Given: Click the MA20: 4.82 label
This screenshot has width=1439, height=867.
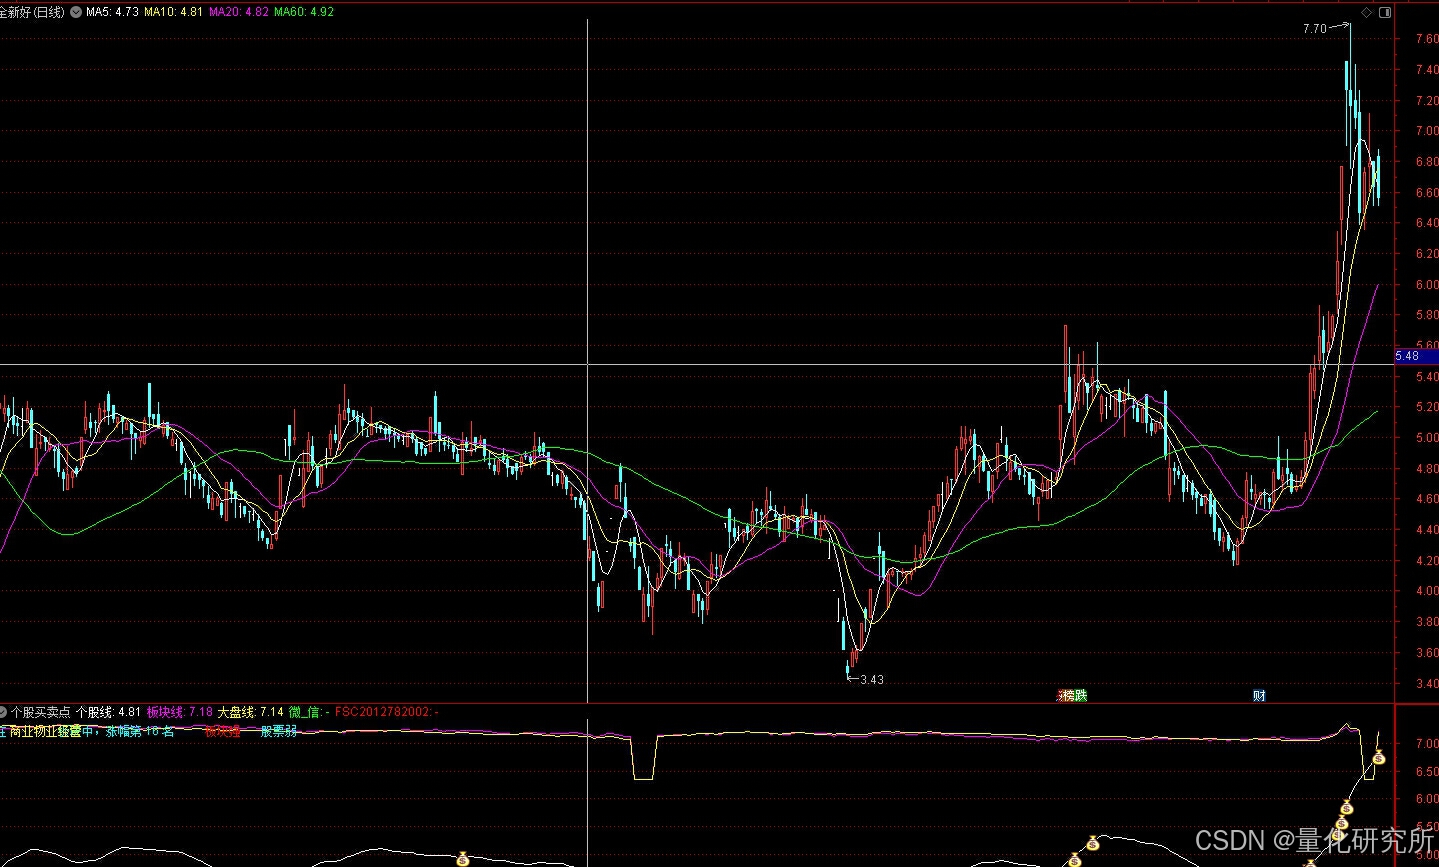Looking at the screenshot, I should point(238,12).
